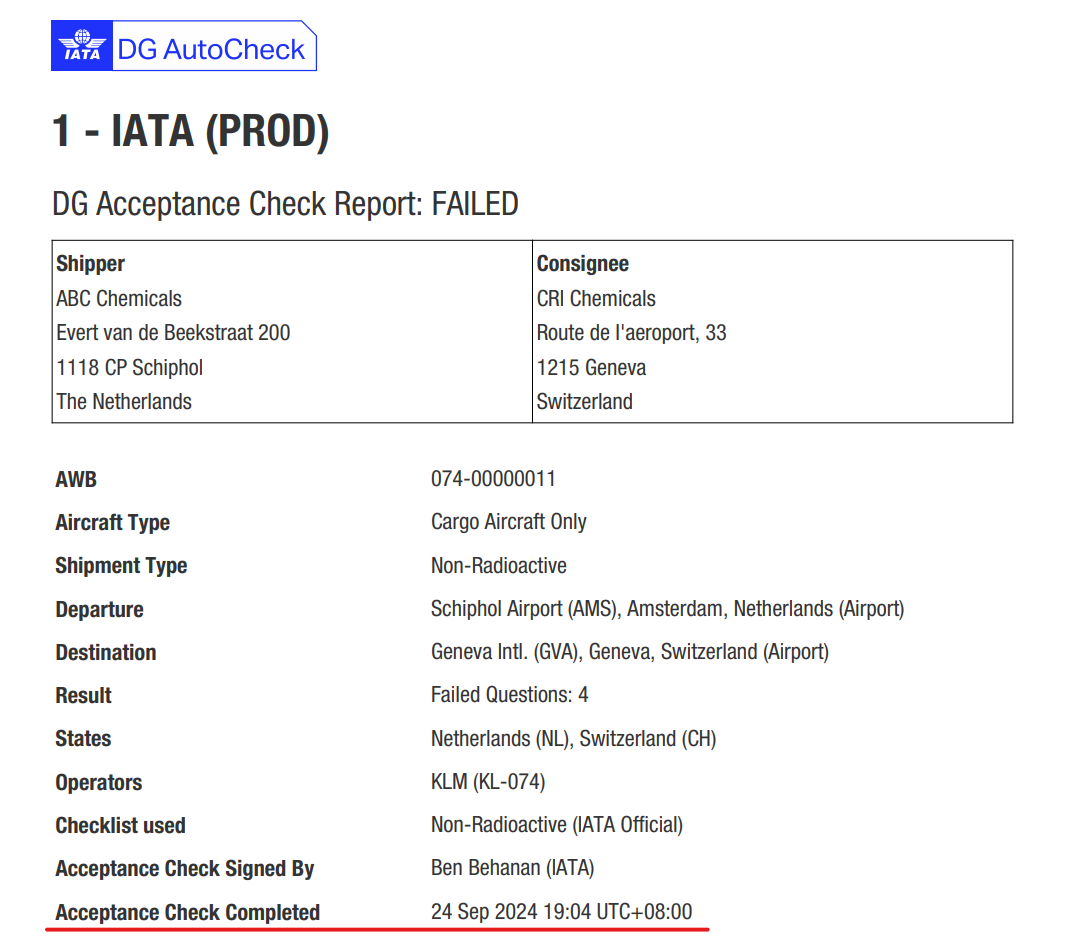Select "The Netherlands" in shipper box

pyautogui.click(x=124, y=401)
